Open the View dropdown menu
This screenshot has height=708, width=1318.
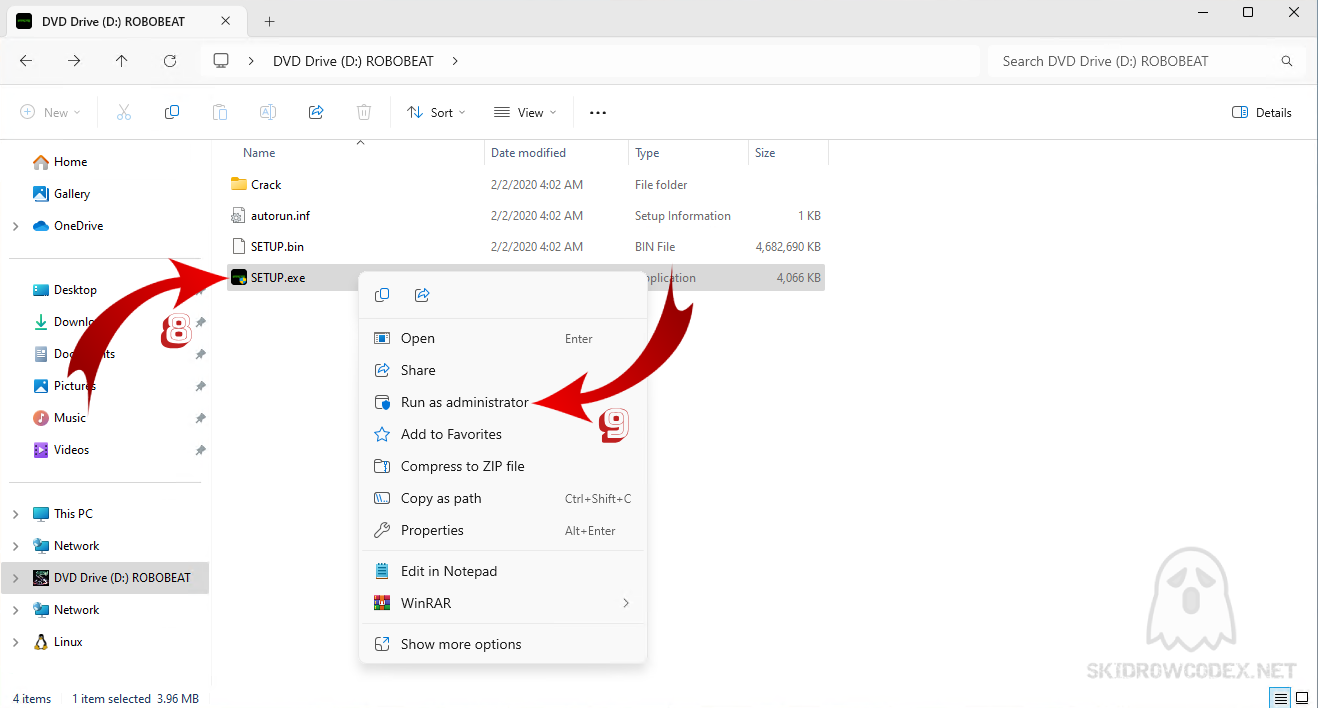[x=525, y=113]
